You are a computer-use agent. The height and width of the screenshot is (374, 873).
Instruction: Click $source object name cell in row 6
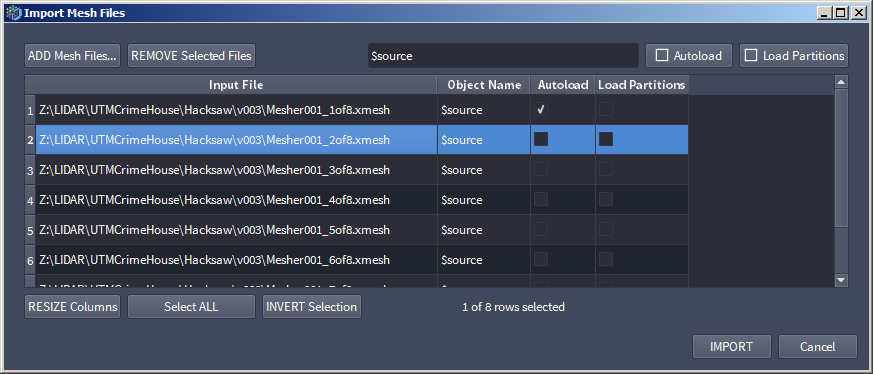point(484,260)
